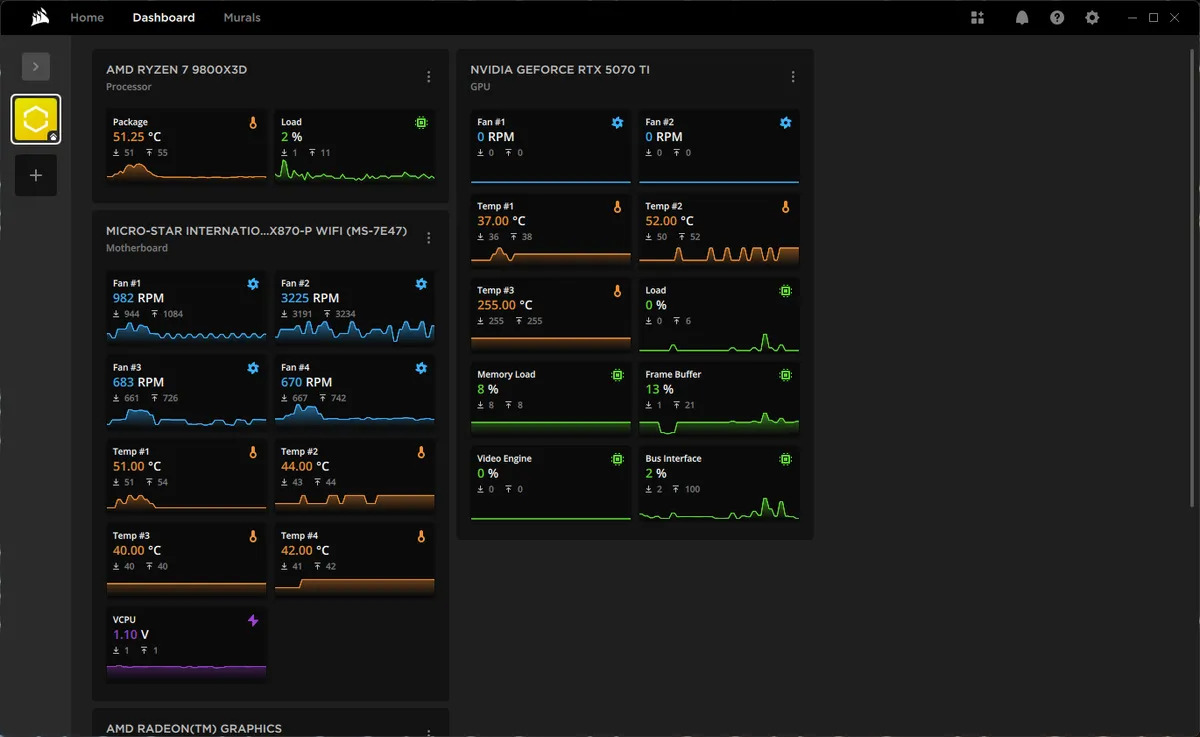This screenshot has height=737, width=1200.
Task: Click the purple lightning icon on the VCPU widget
Action: (252, 620)
